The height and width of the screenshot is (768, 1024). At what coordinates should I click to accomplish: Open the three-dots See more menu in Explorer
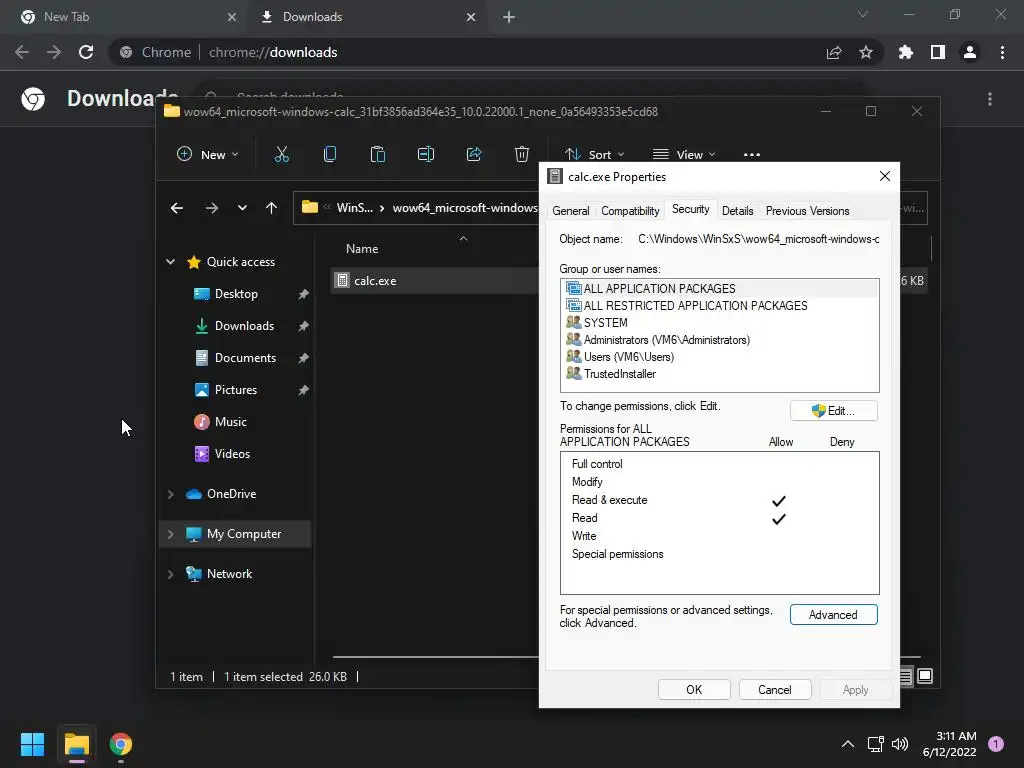coord(752,155)
